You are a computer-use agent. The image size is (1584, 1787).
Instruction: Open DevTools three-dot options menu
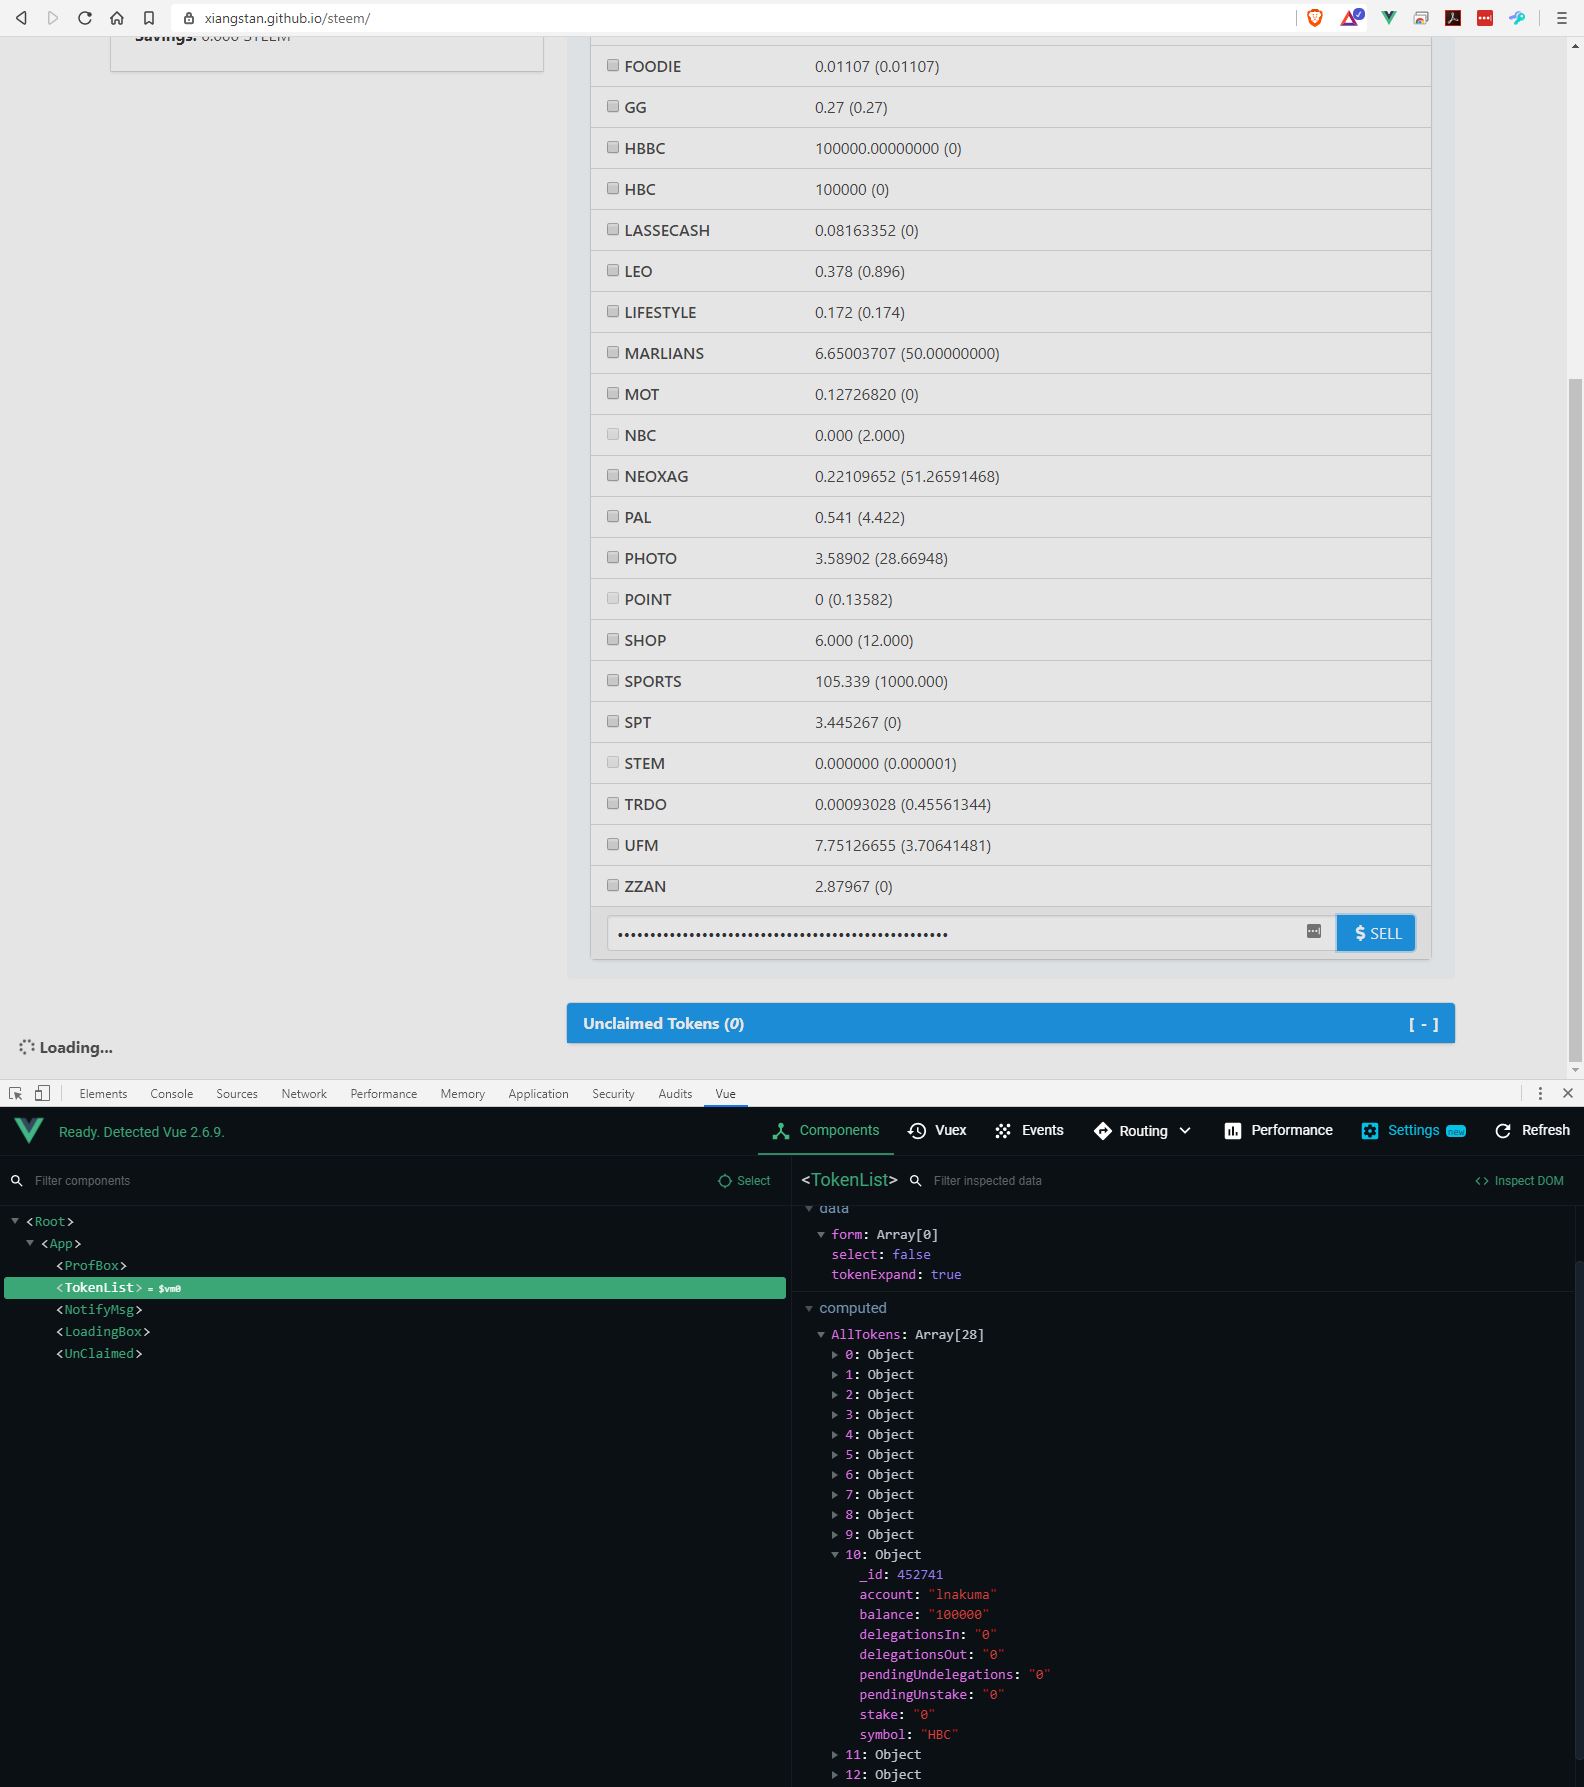[x=1540, y=1093]
